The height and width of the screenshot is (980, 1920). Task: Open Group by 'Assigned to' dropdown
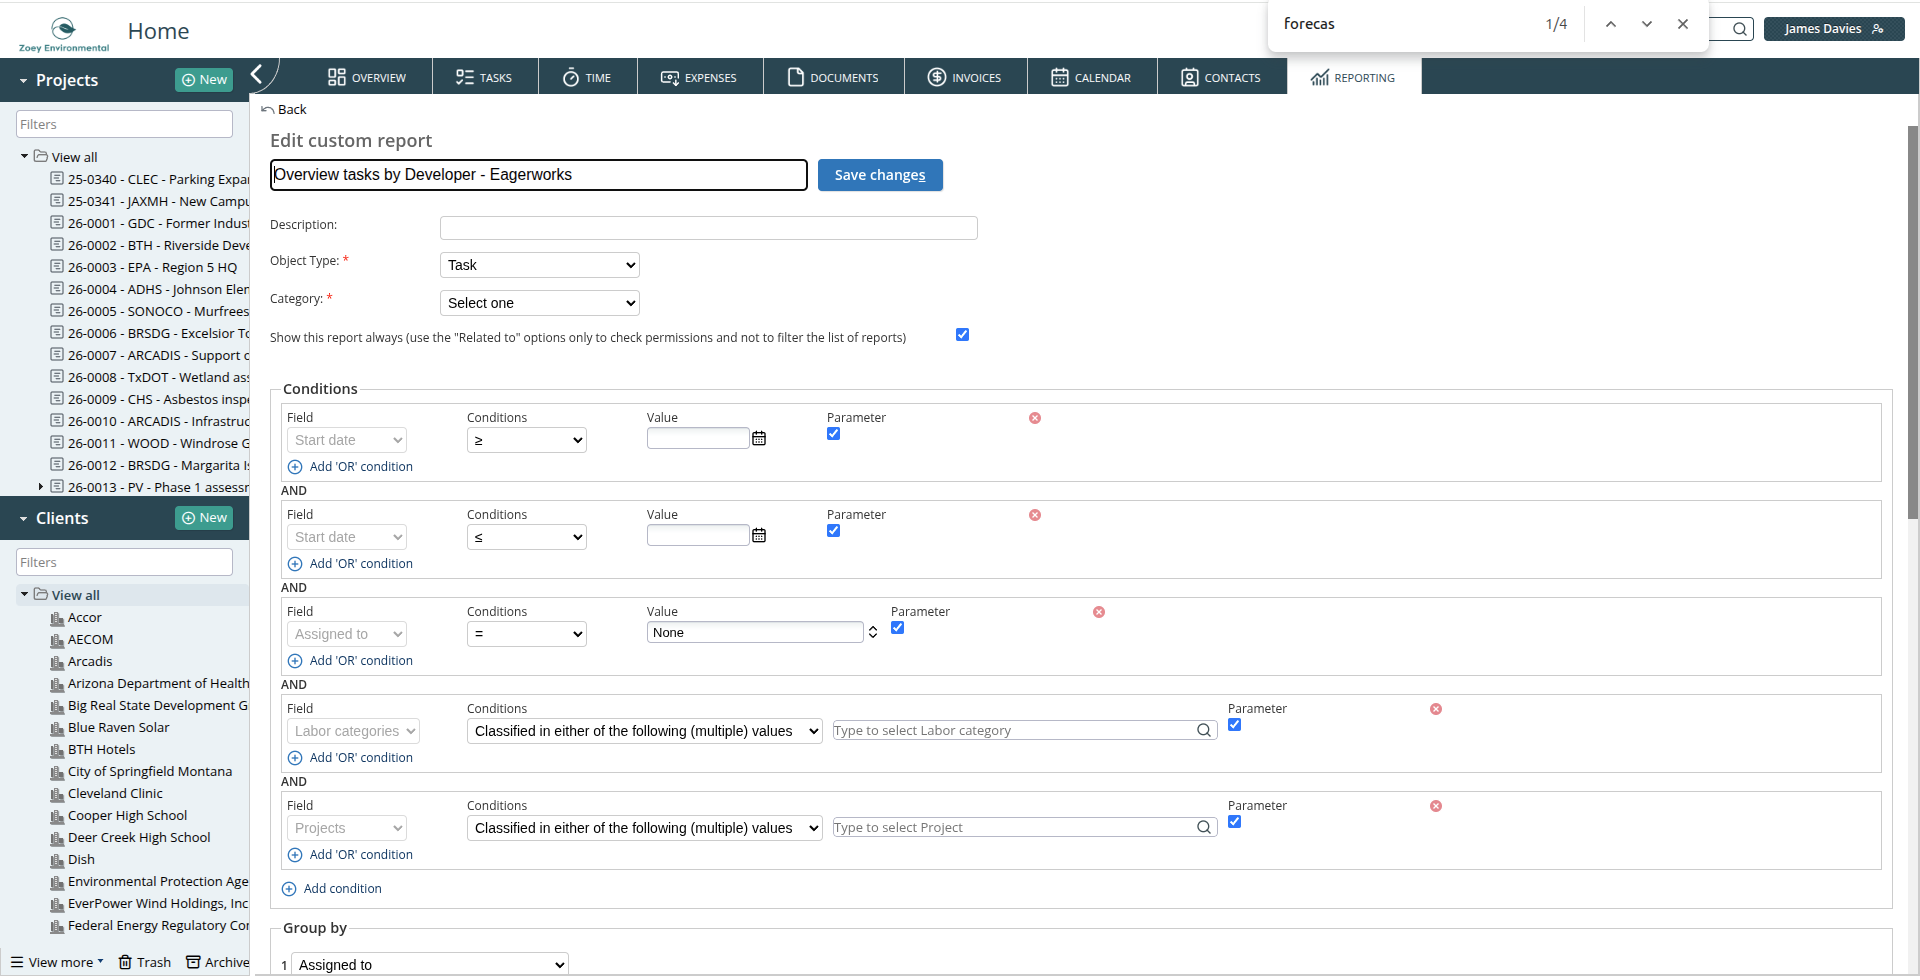pyautogui.click(x=431, y=965)
